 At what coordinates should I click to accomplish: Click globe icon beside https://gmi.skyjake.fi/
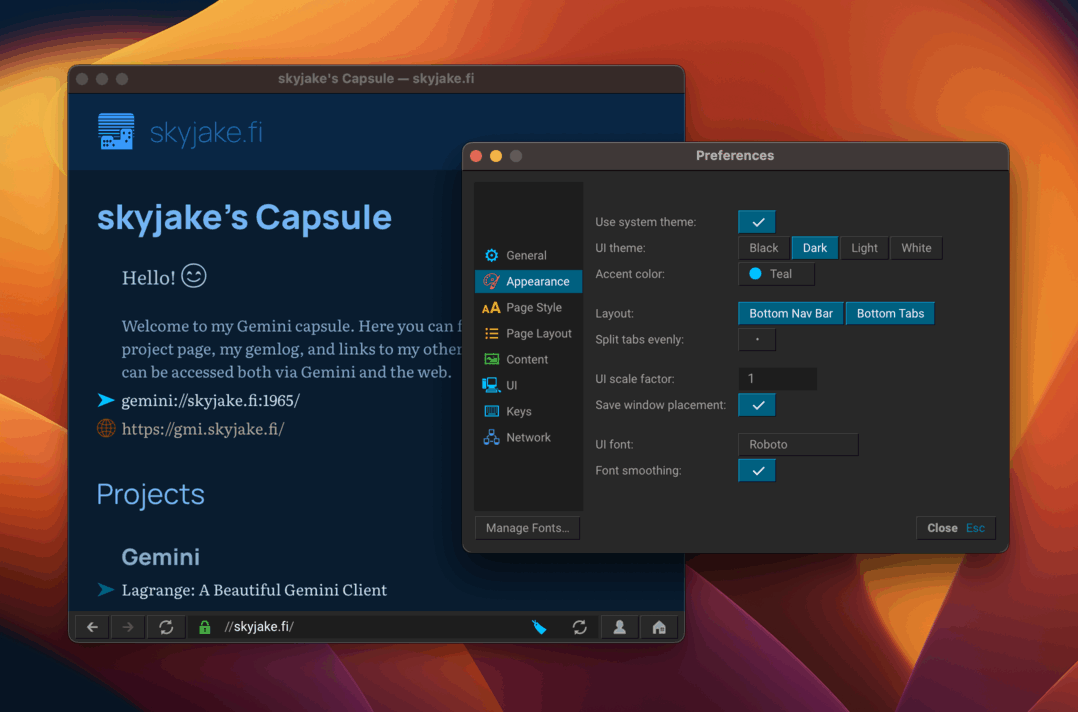105,429
